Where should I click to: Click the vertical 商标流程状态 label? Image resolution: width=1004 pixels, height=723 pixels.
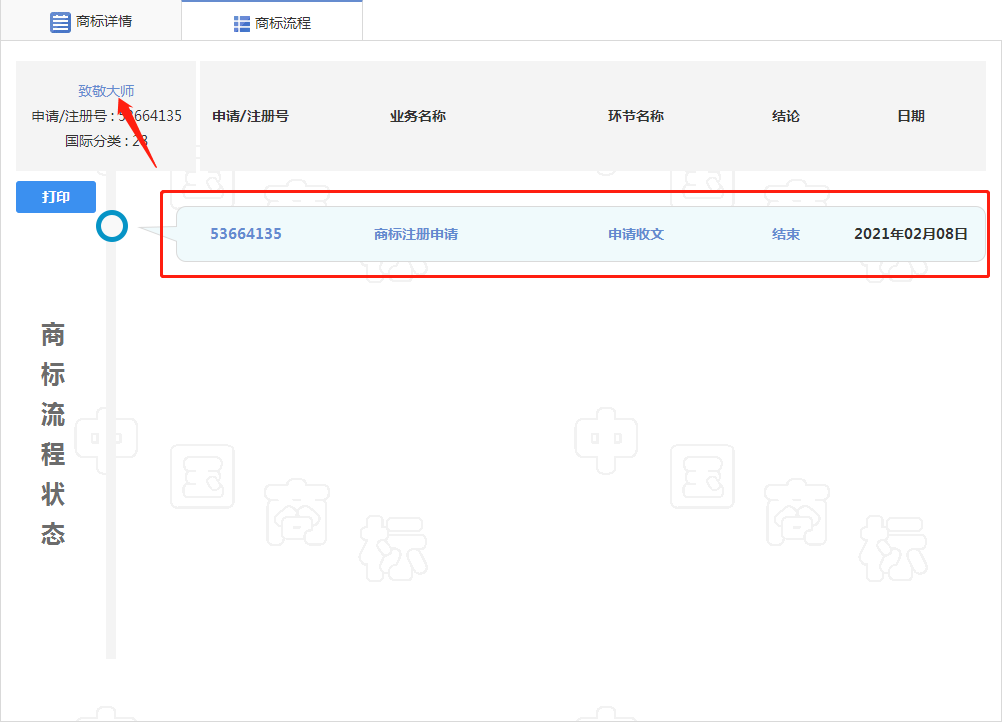(53, 434)
